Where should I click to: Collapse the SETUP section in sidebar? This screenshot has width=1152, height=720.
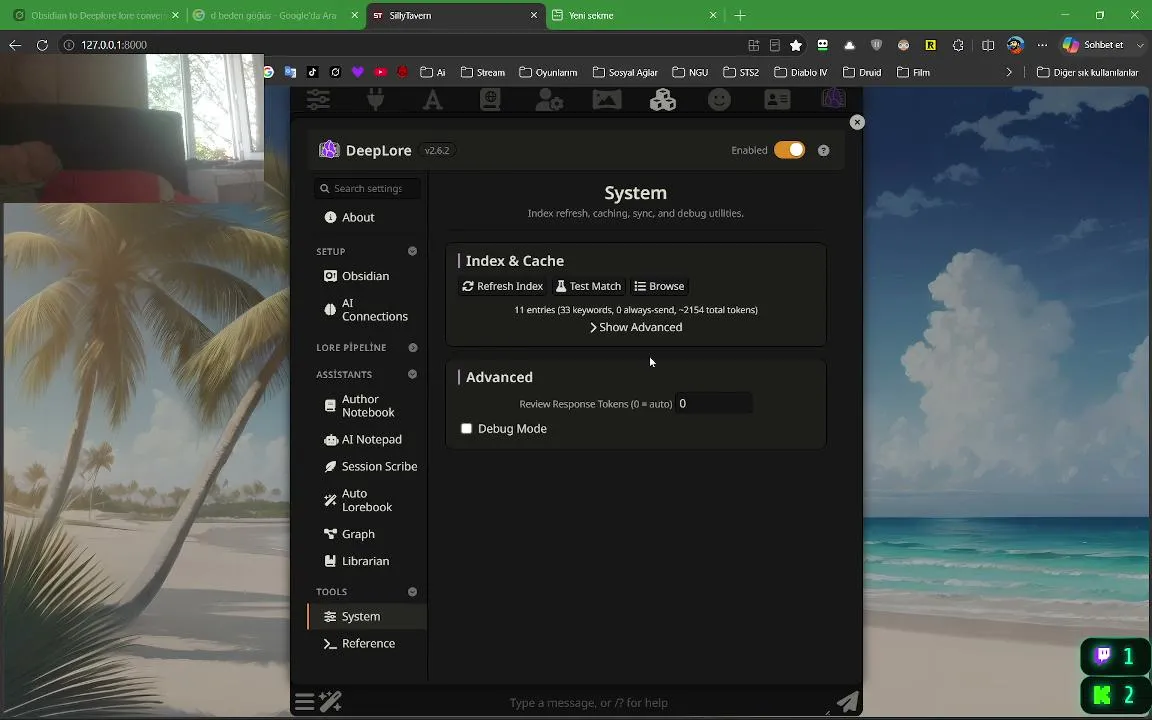pos(412,251)
